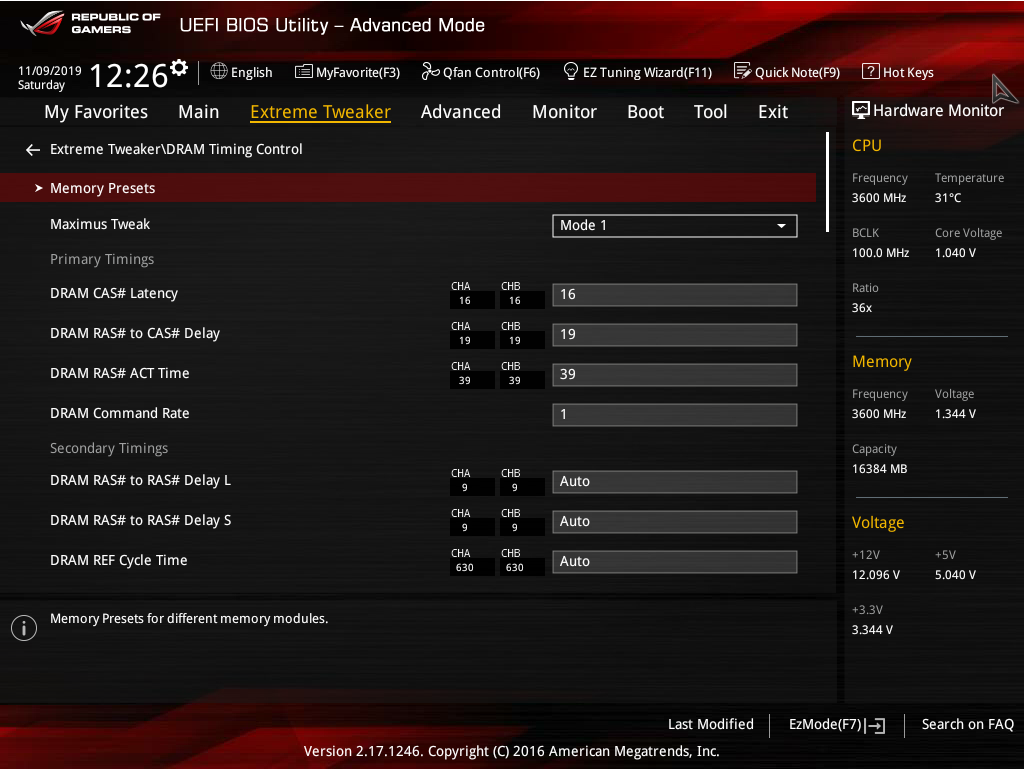This screenshot has height=771, width=1024.
Task: Click the back arrow beside DRAM Timing Control
Action: click(33, 150)
